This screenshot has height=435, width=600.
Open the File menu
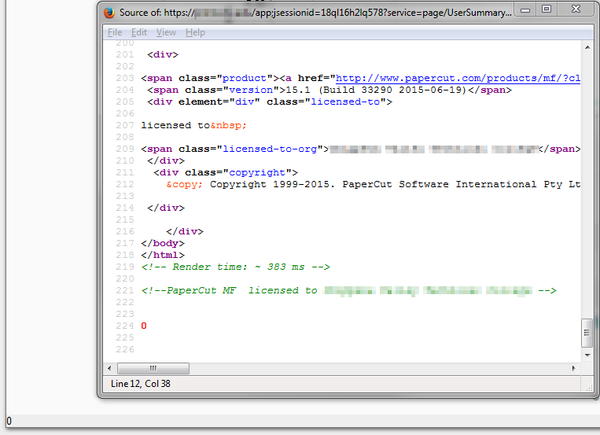click(115, 33)
